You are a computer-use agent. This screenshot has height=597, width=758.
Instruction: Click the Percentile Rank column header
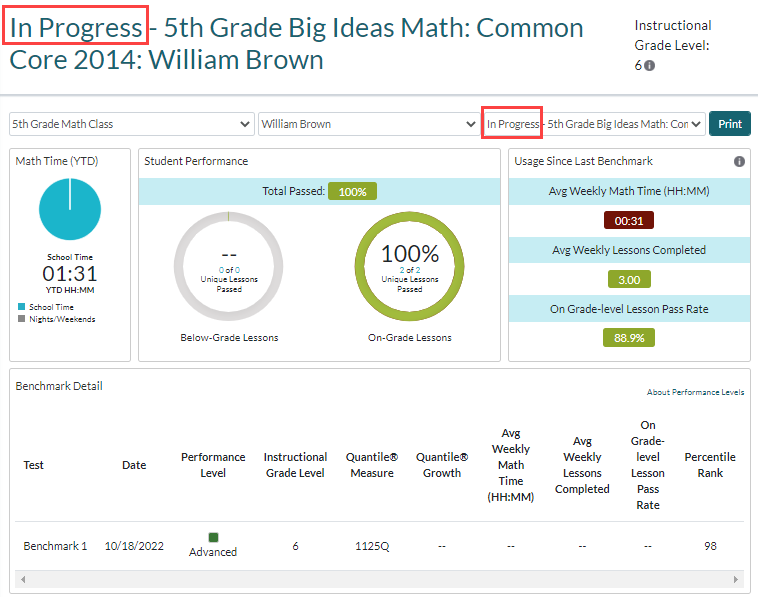pyautogui.click(x=710, y=465)
